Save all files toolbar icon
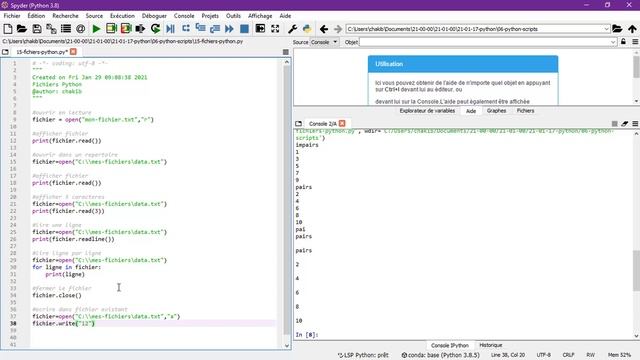The image size is (640, 360). click(51, 29)
